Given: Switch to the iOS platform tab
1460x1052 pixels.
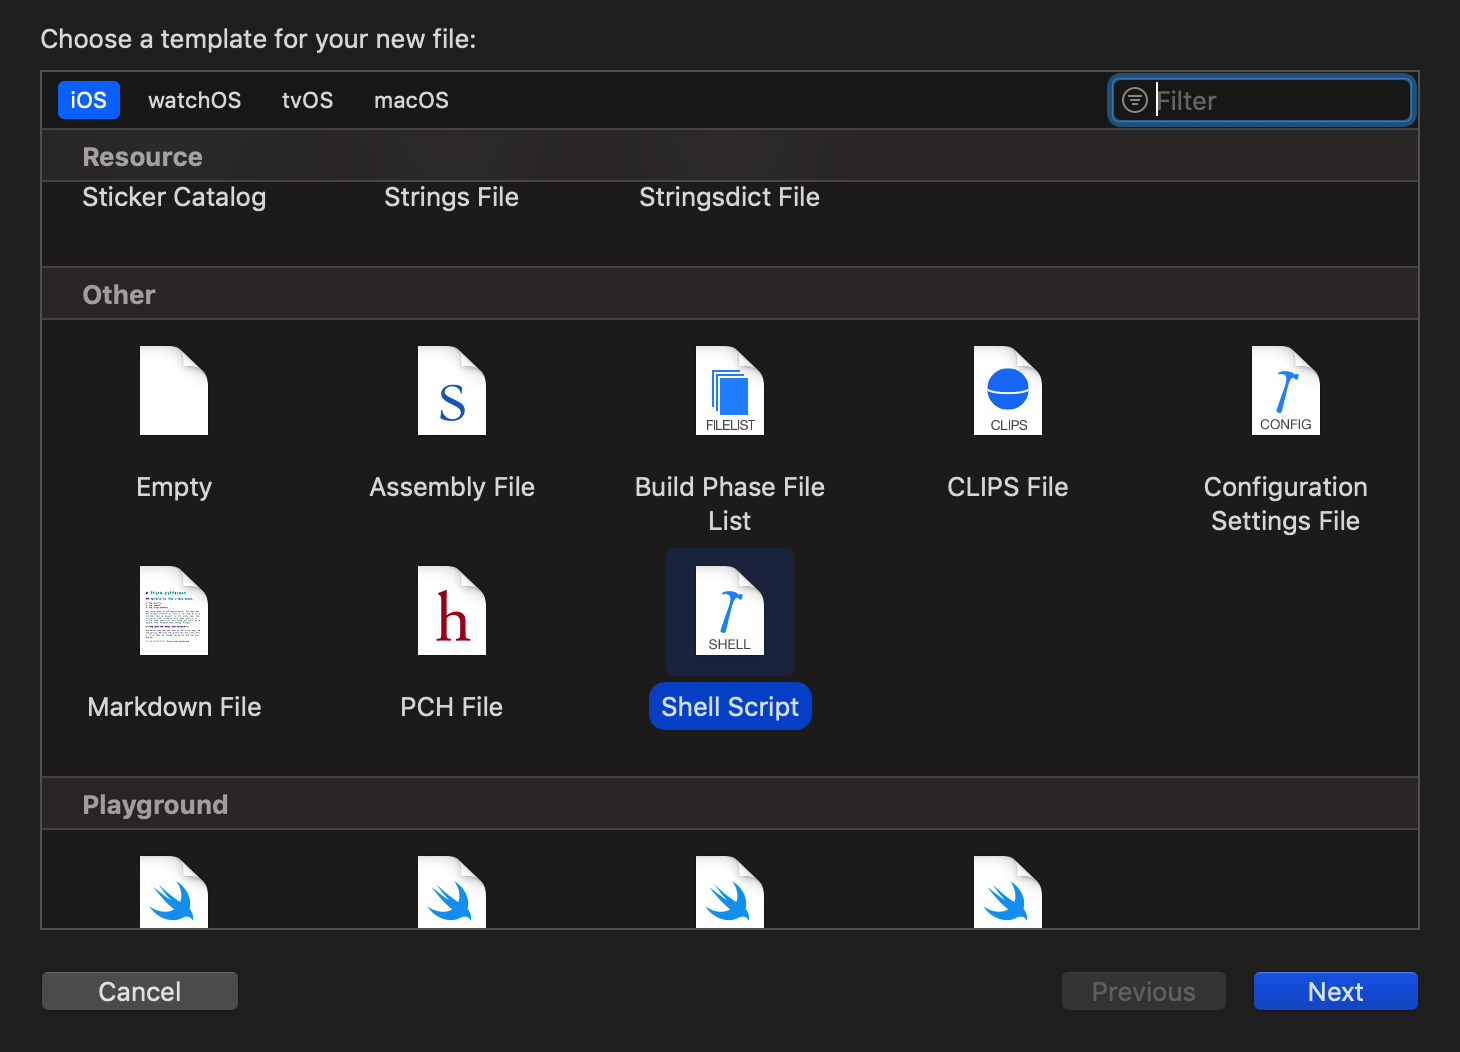Looking at the screenshot, I should [89, 100].
